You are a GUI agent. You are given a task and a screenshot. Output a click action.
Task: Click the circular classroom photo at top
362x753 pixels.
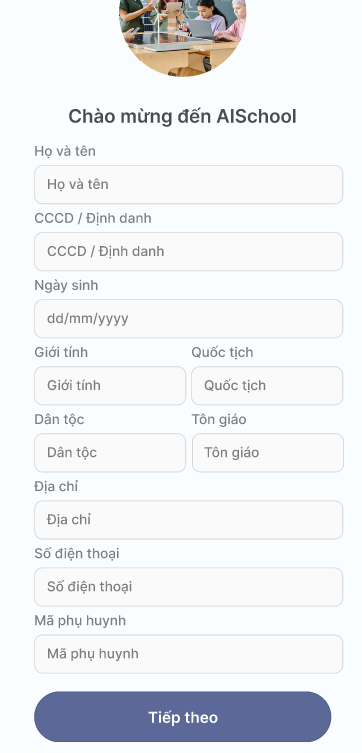pyautogui.click(x=182, y=36)
